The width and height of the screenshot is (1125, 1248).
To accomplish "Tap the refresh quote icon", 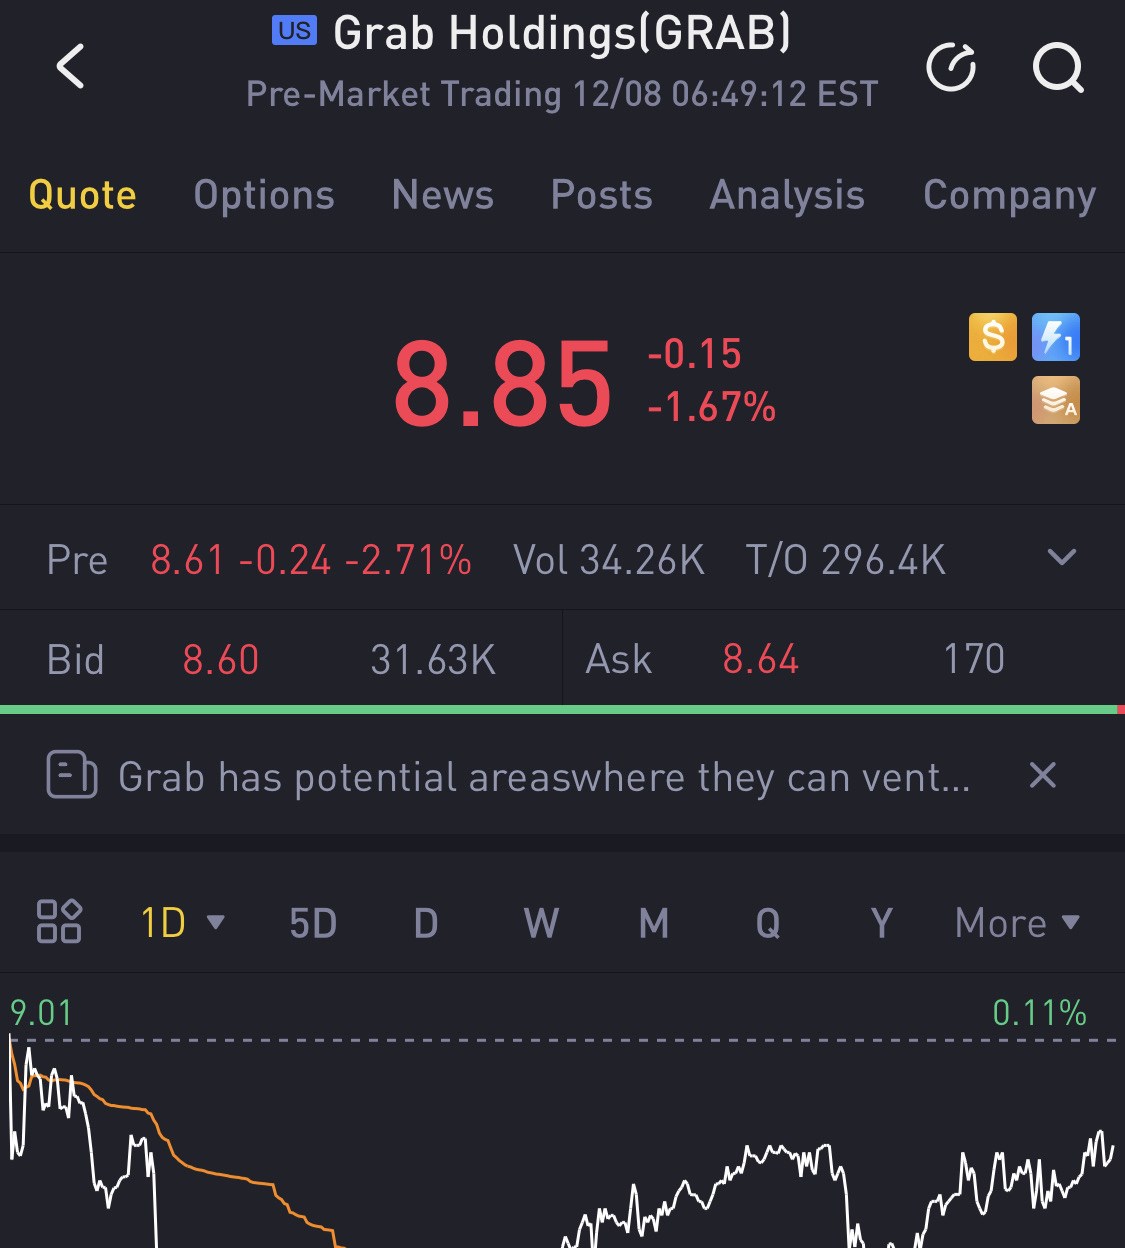I will (951, 67).
